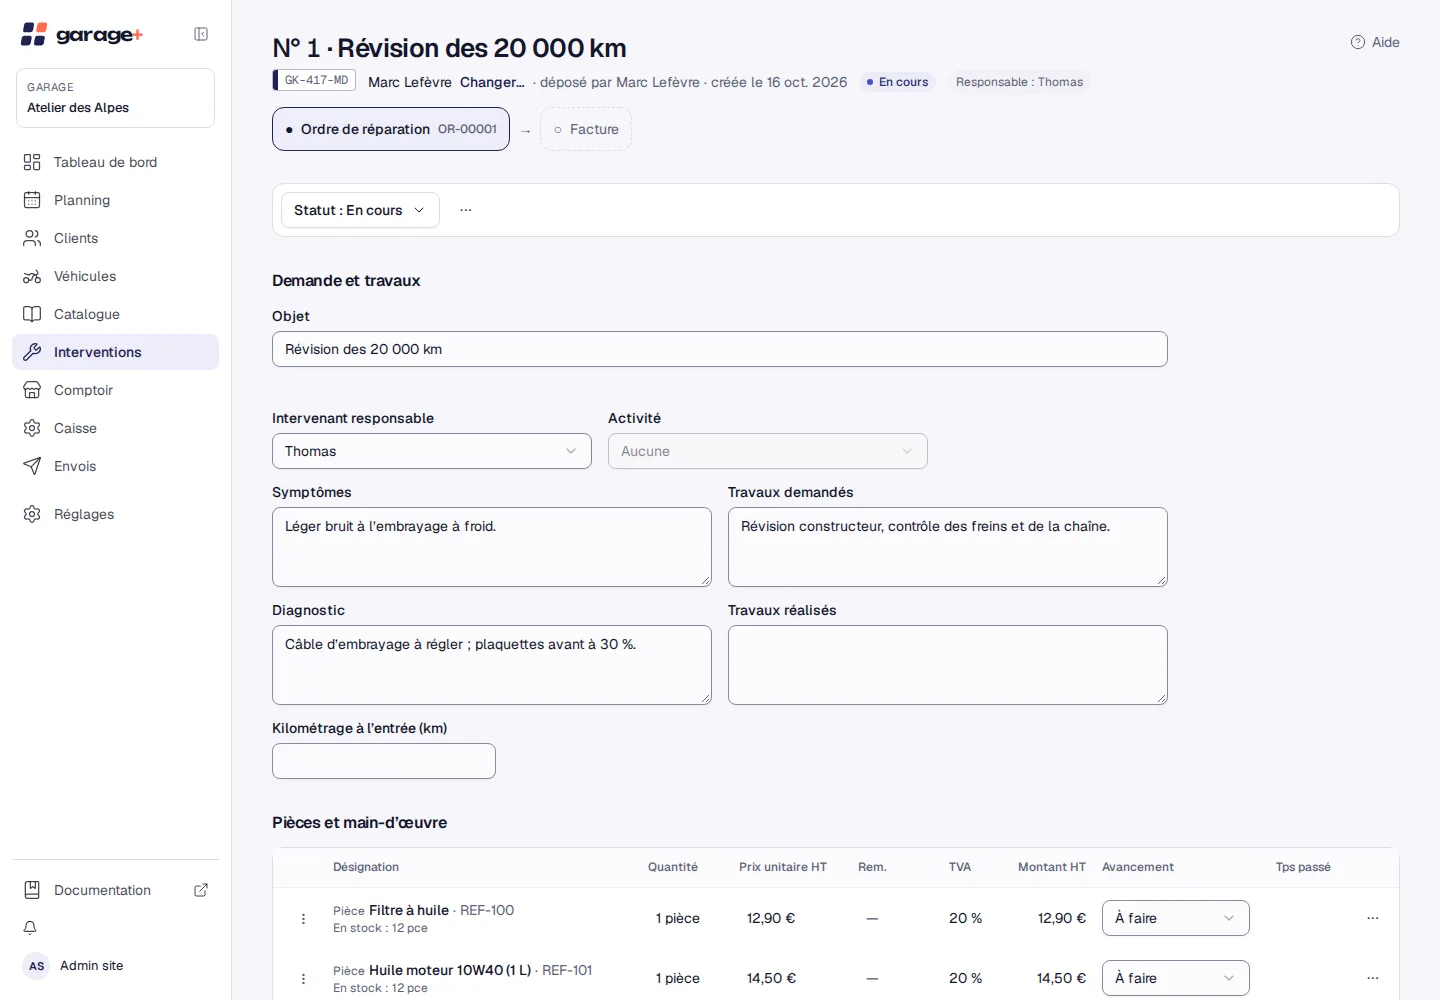Open vehicle plate GK-417-MD
The width and height of the screenshot is (1440, 1000).
(x=315, y=80)
